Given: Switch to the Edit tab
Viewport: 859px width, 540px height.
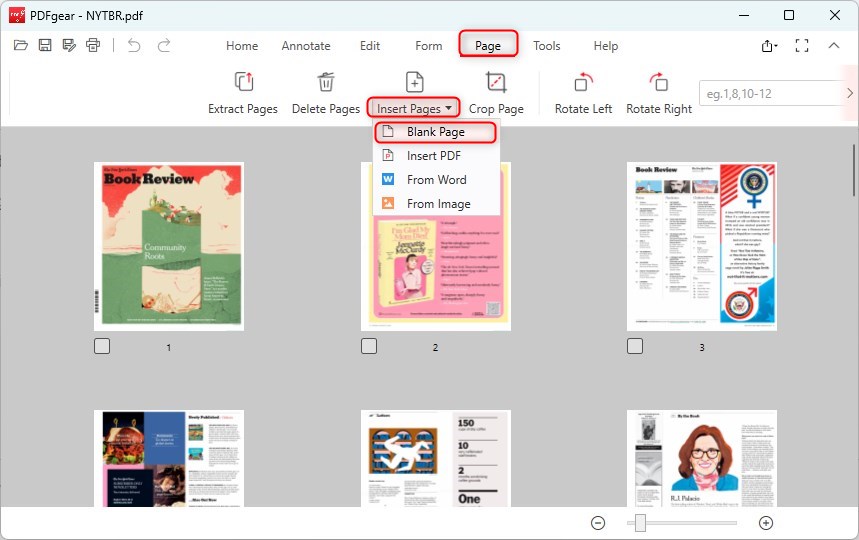Looking at the screenshot, I should pos(370,46).
